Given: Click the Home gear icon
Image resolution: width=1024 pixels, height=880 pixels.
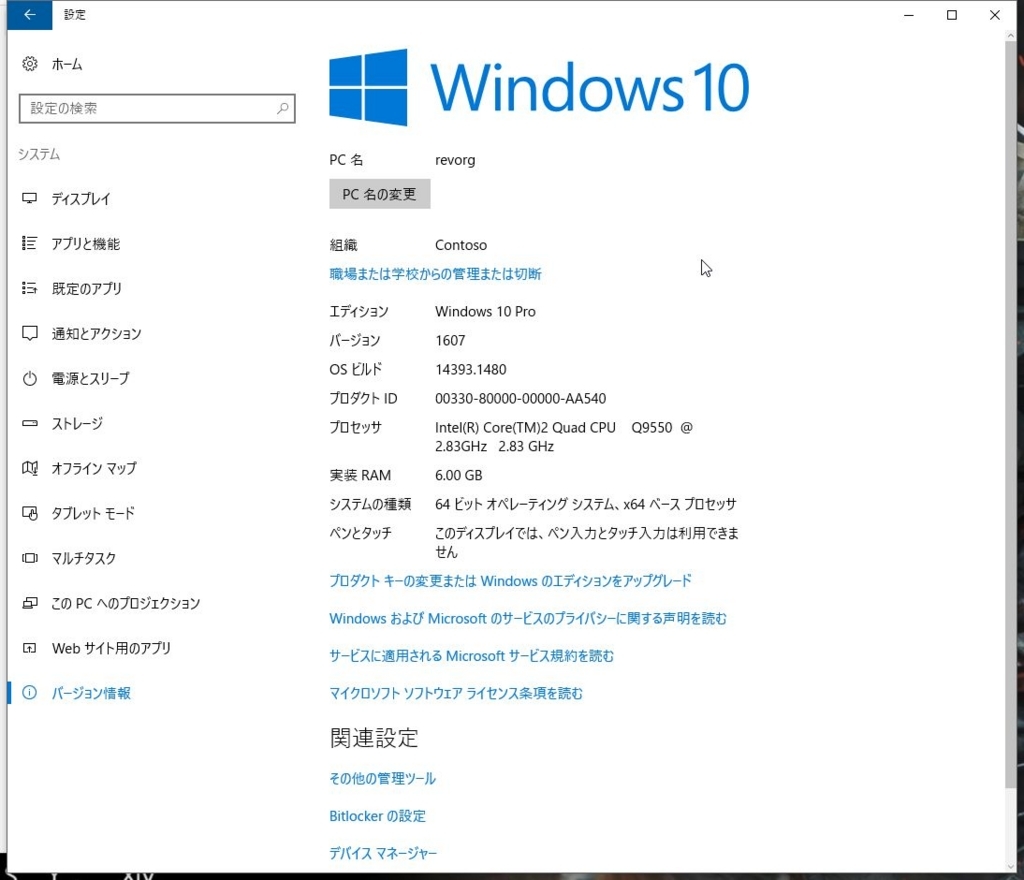Looking at the screenshot, I should tap(29, 63).
